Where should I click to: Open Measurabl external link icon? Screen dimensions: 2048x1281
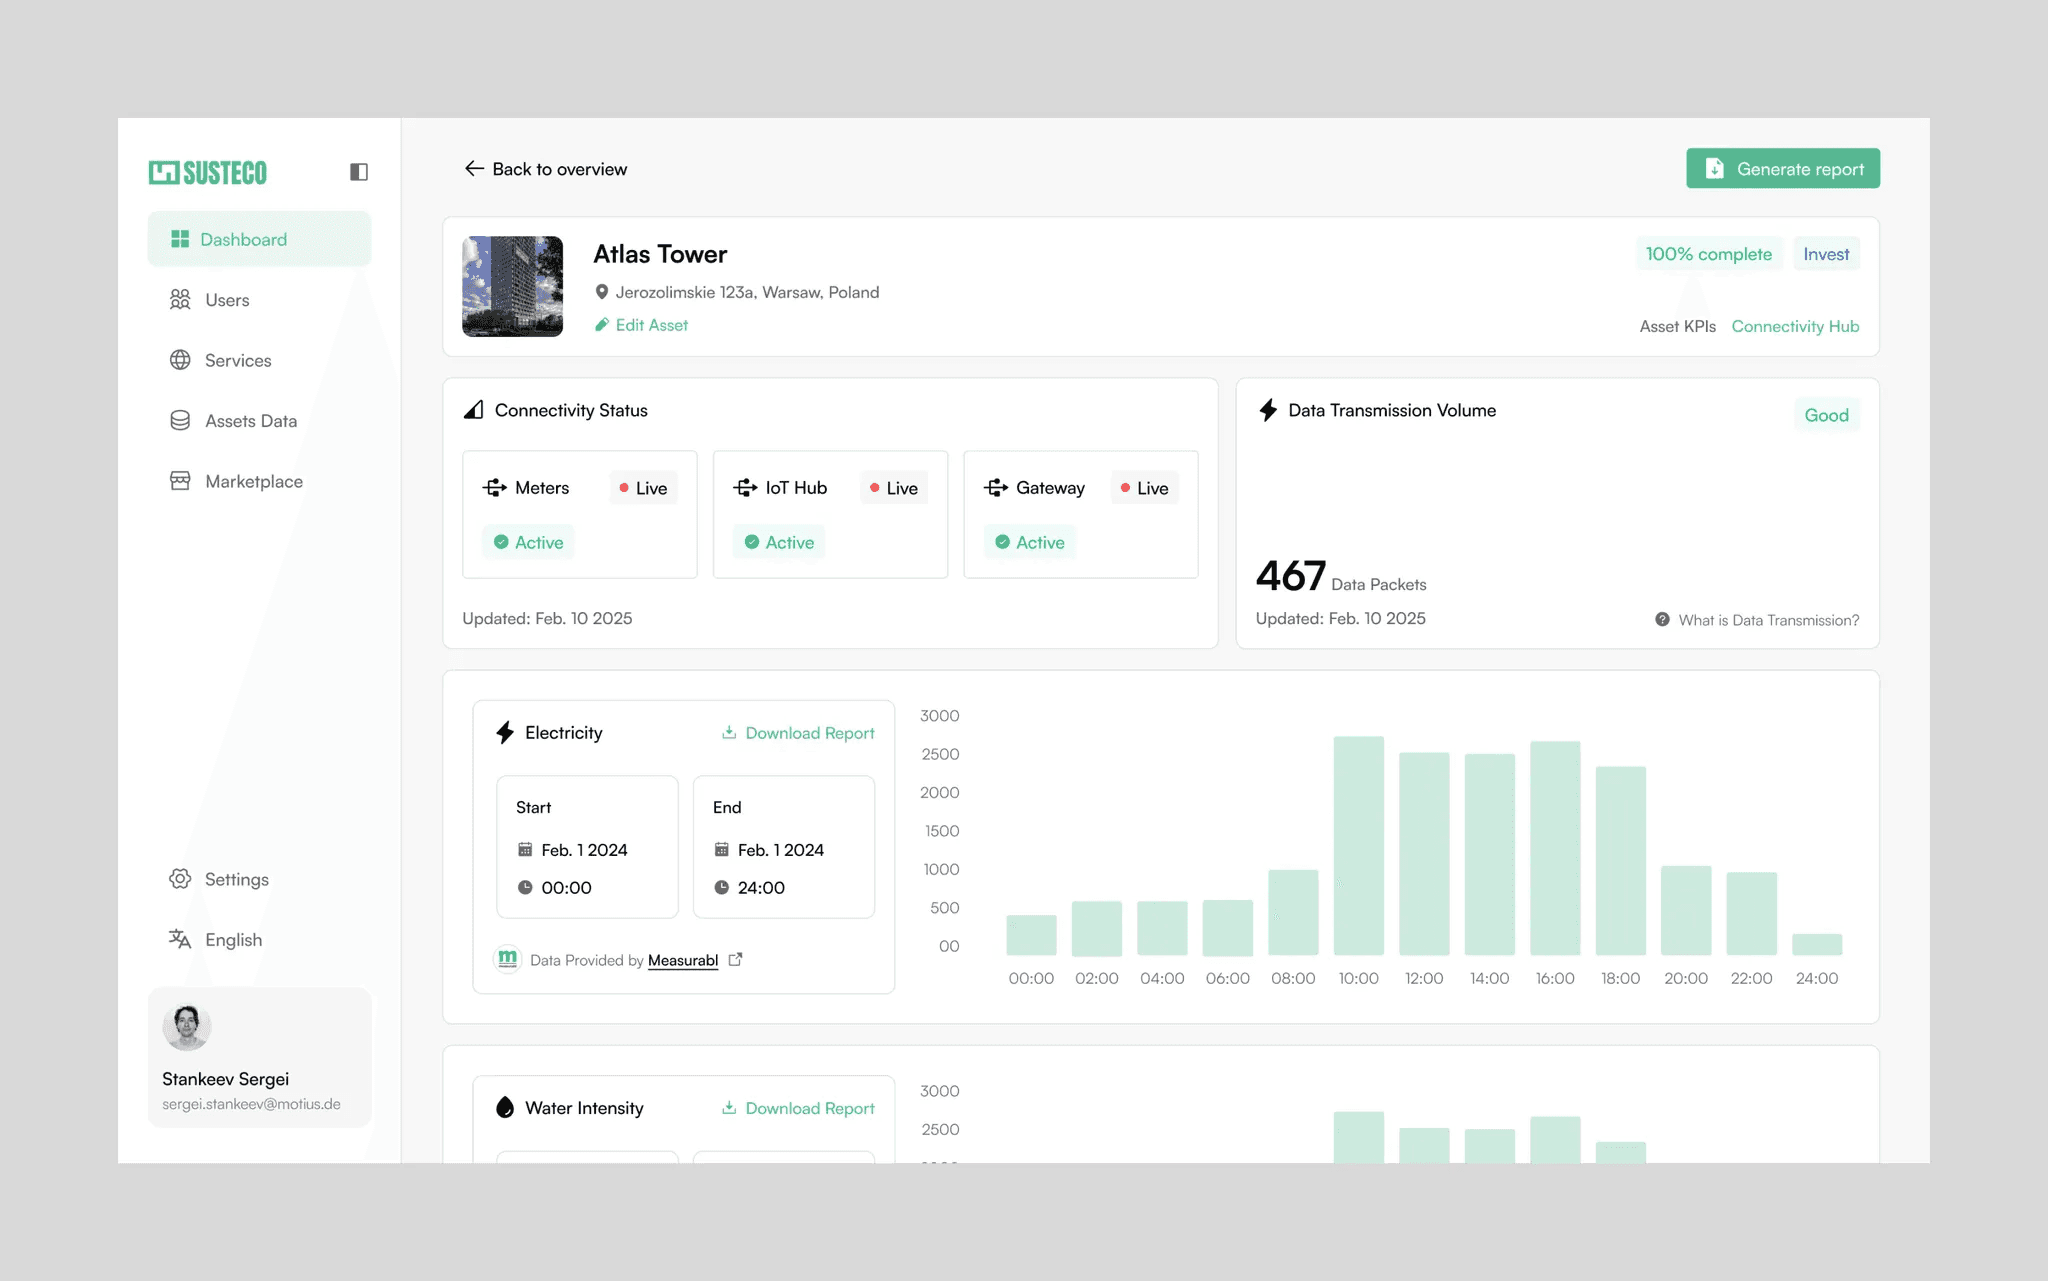[736, 959]
